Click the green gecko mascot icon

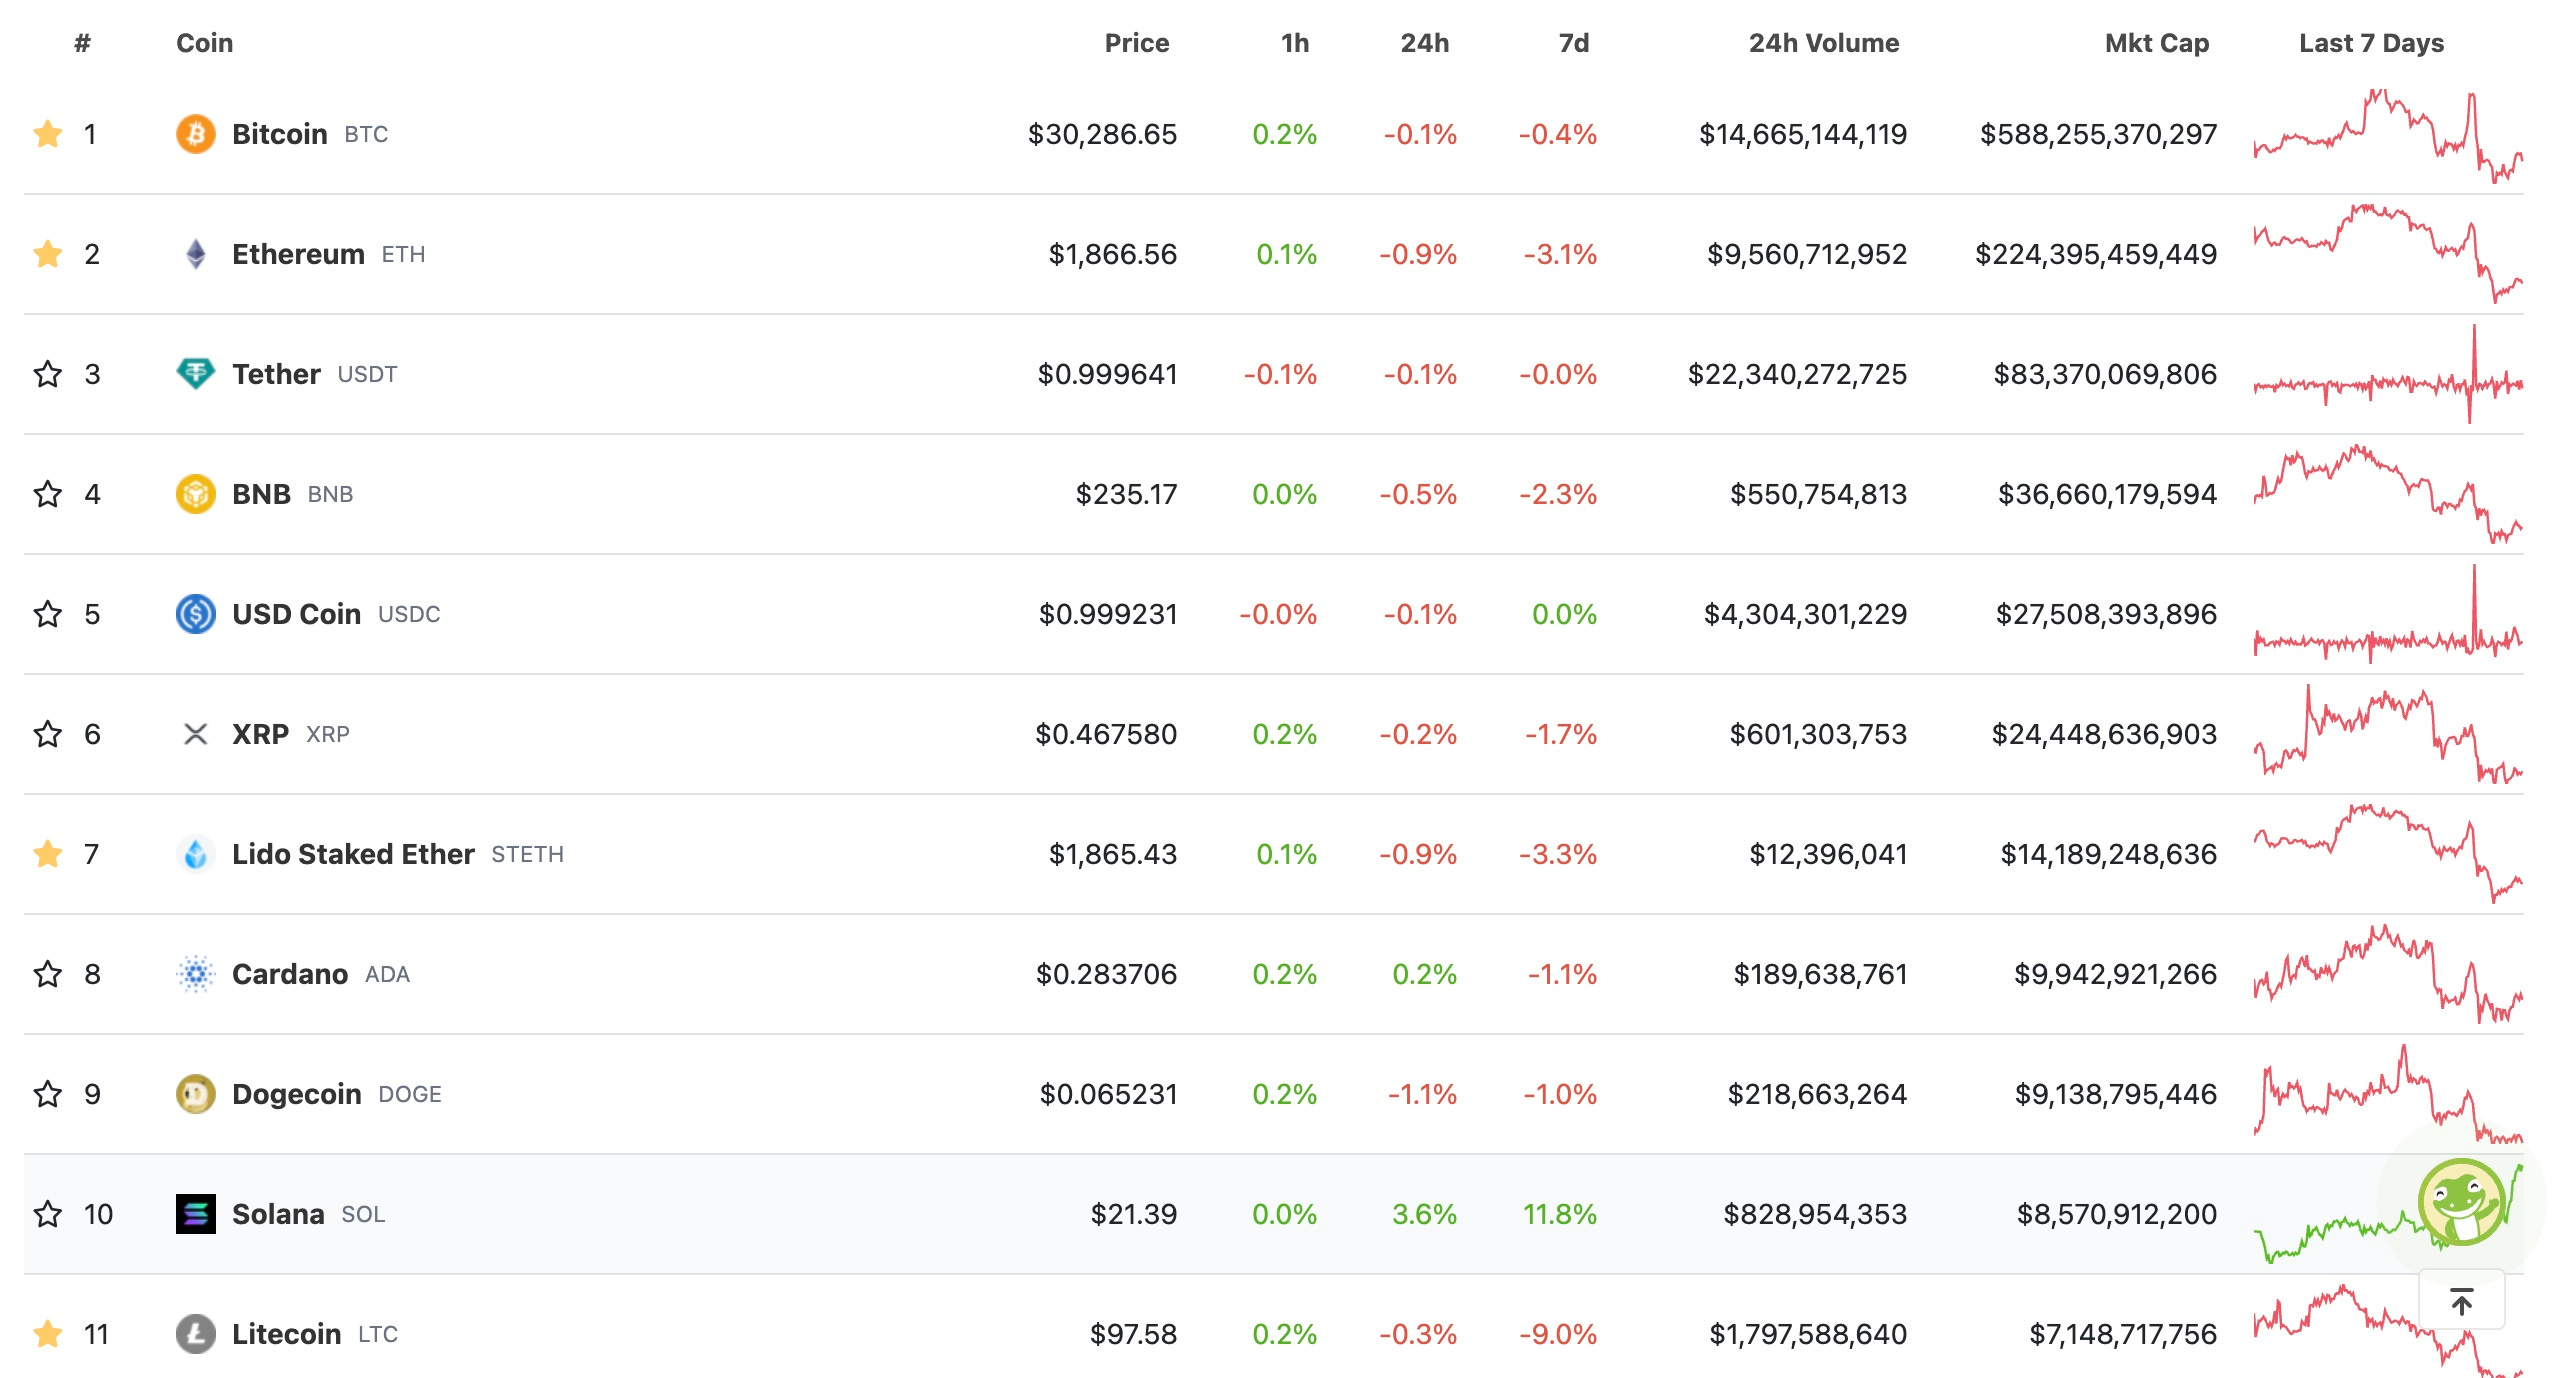point(2462,1202)
